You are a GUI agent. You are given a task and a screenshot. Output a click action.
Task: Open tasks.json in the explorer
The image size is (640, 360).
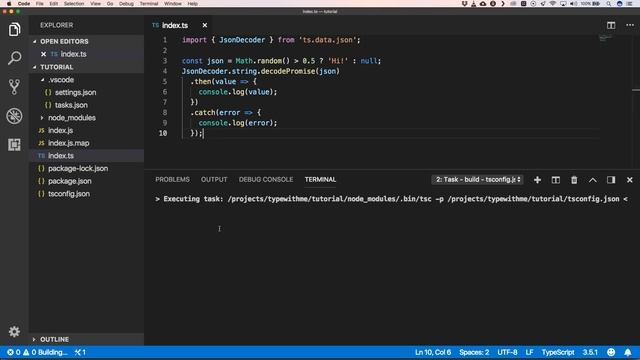click(71, 105)
